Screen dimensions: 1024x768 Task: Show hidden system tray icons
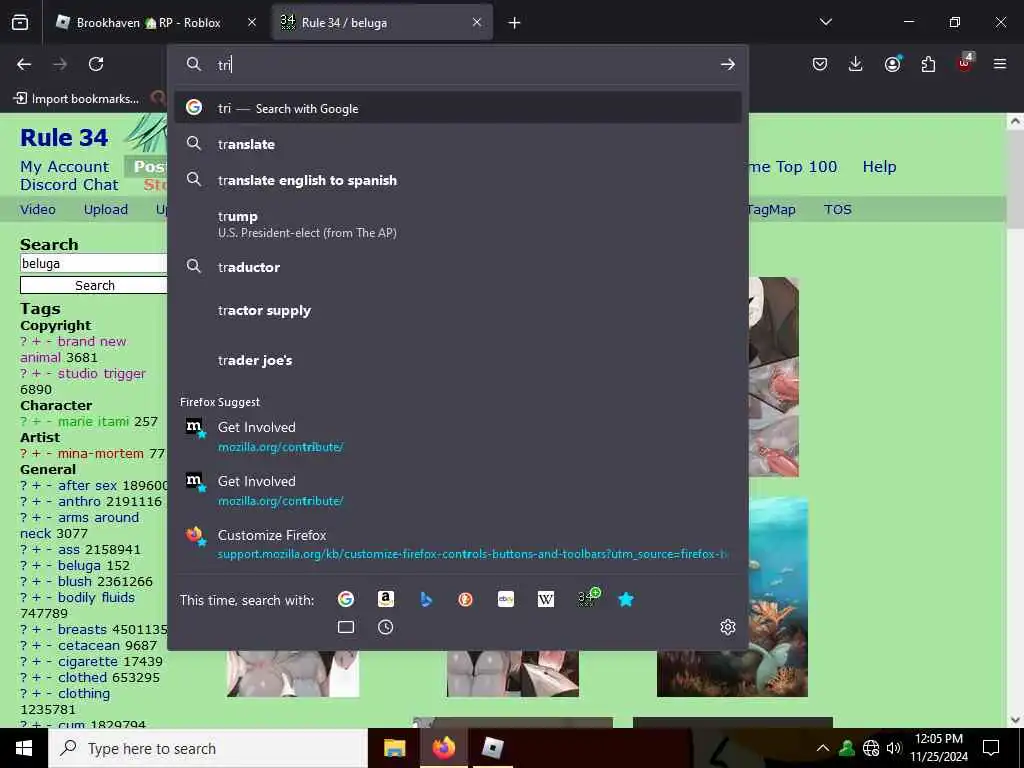click(x=823, y=748)
